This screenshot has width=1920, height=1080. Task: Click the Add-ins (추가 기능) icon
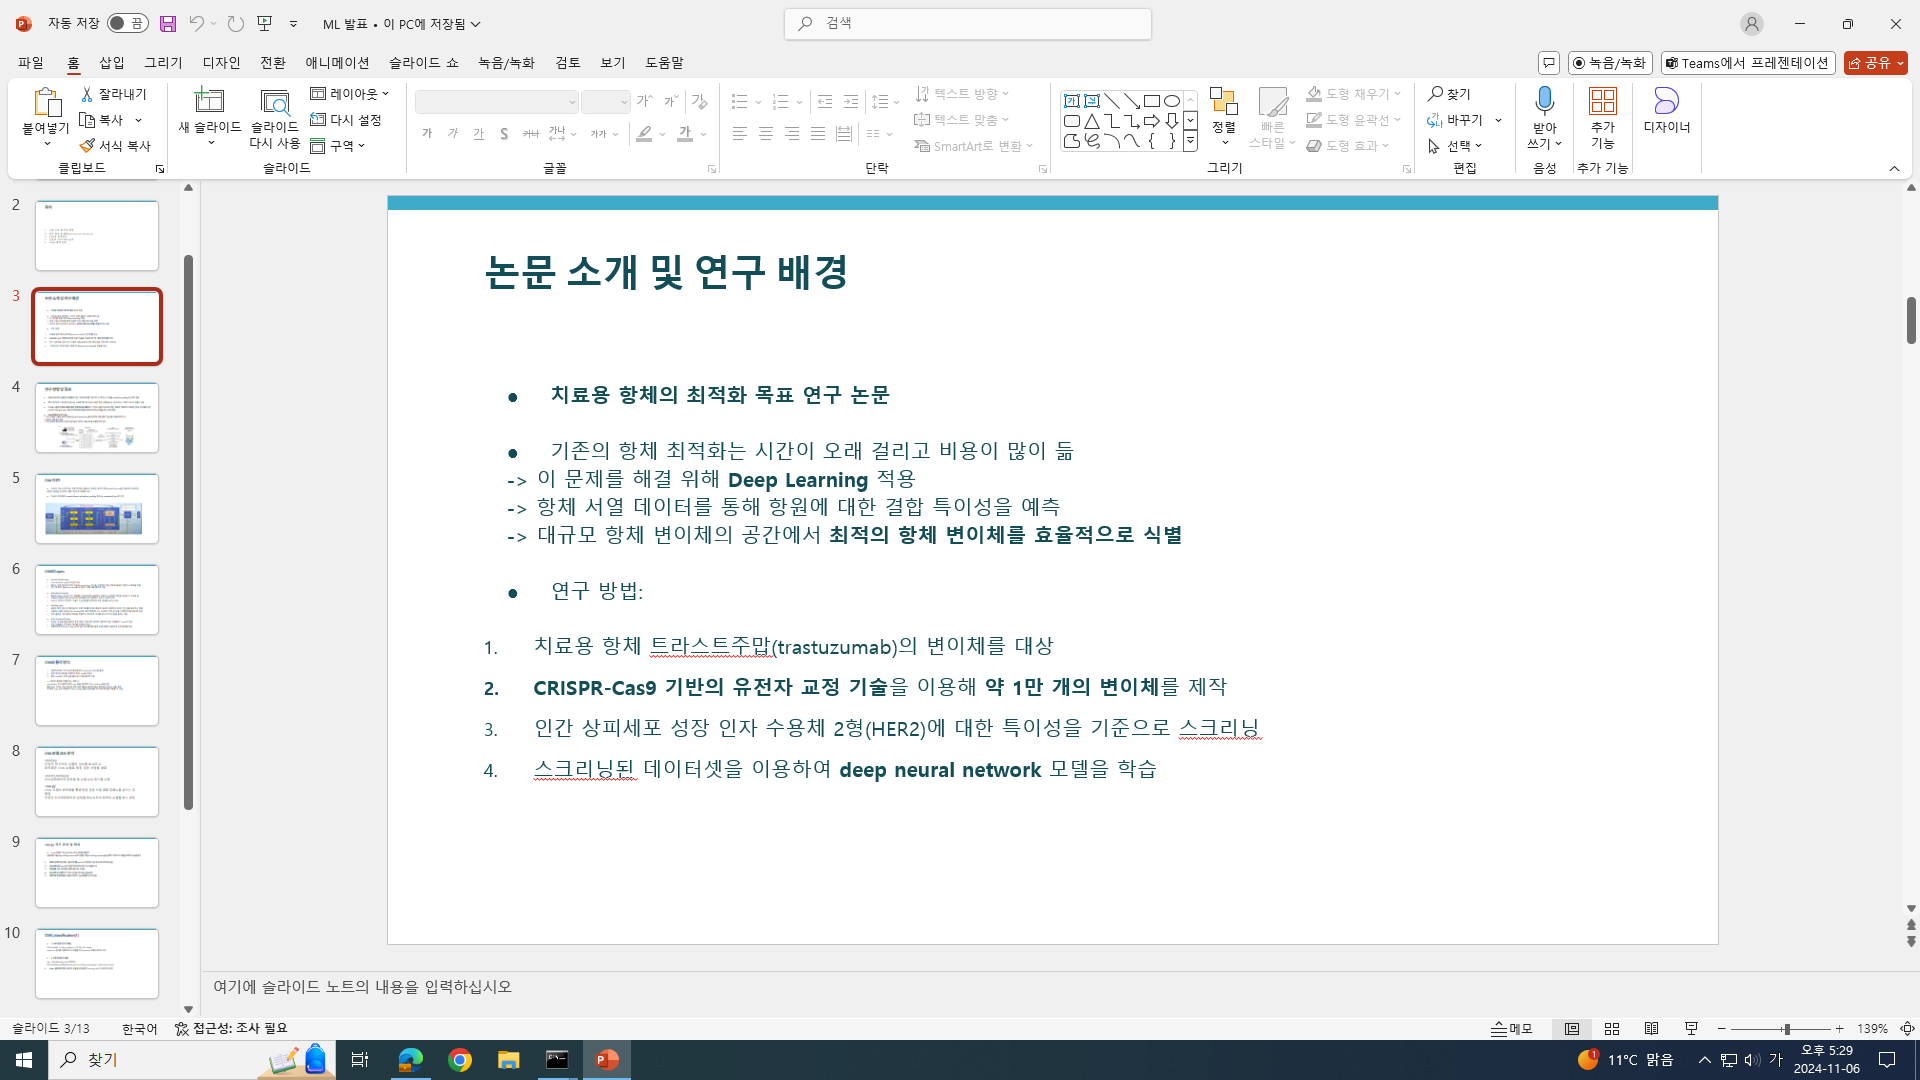[x=1602, y=101]
